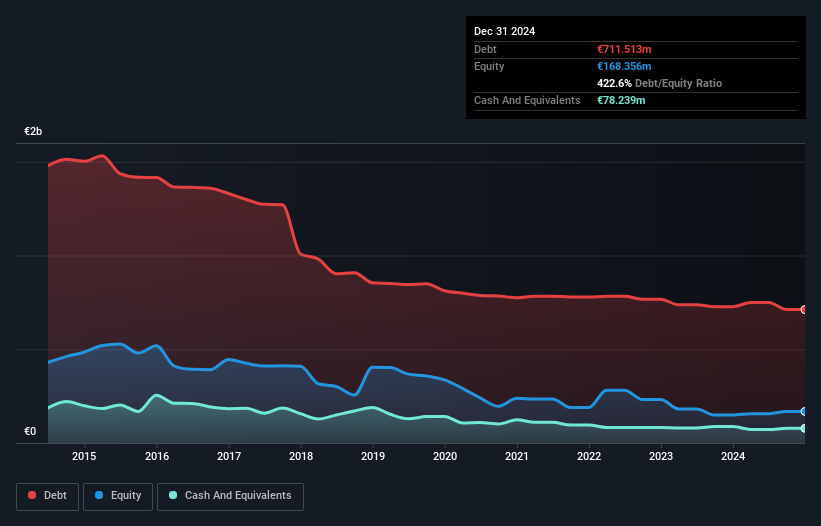Click the 2020 x-axis label
This screenshot has height=526, width=821.
445,456
